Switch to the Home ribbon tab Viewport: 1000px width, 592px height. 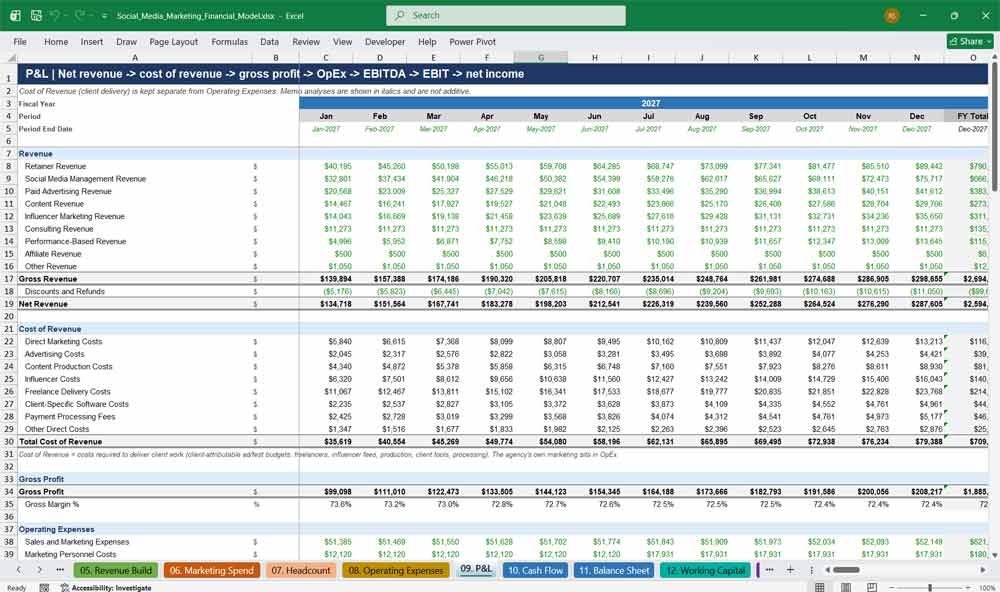56,41
